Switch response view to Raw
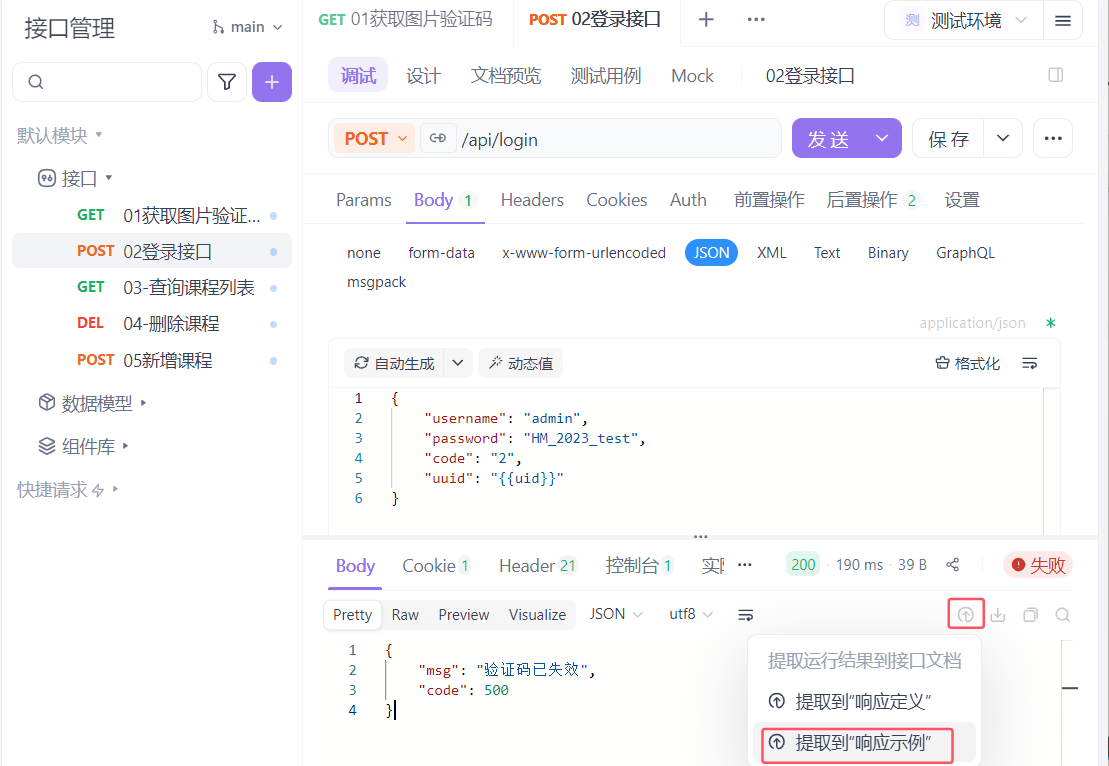 (x=405, y=615)
